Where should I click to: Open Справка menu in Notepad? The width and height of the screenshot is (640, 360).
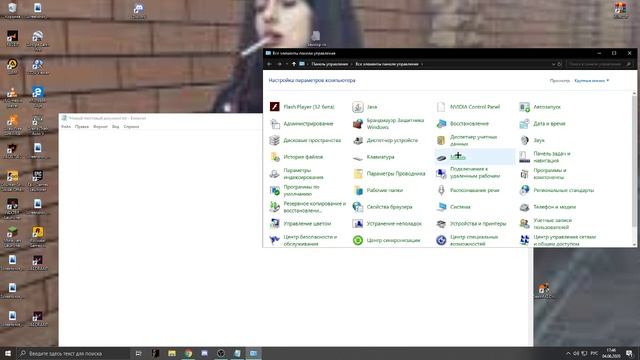tap(131, 127)
